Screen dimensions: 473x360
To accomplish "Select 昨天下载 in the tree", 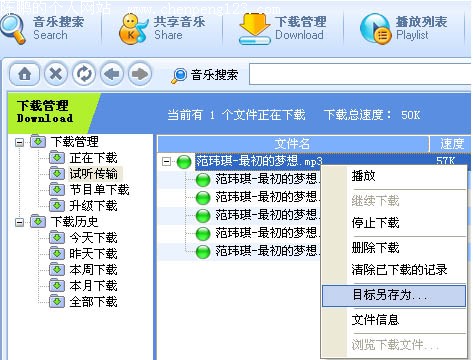I will coord(94,254).
